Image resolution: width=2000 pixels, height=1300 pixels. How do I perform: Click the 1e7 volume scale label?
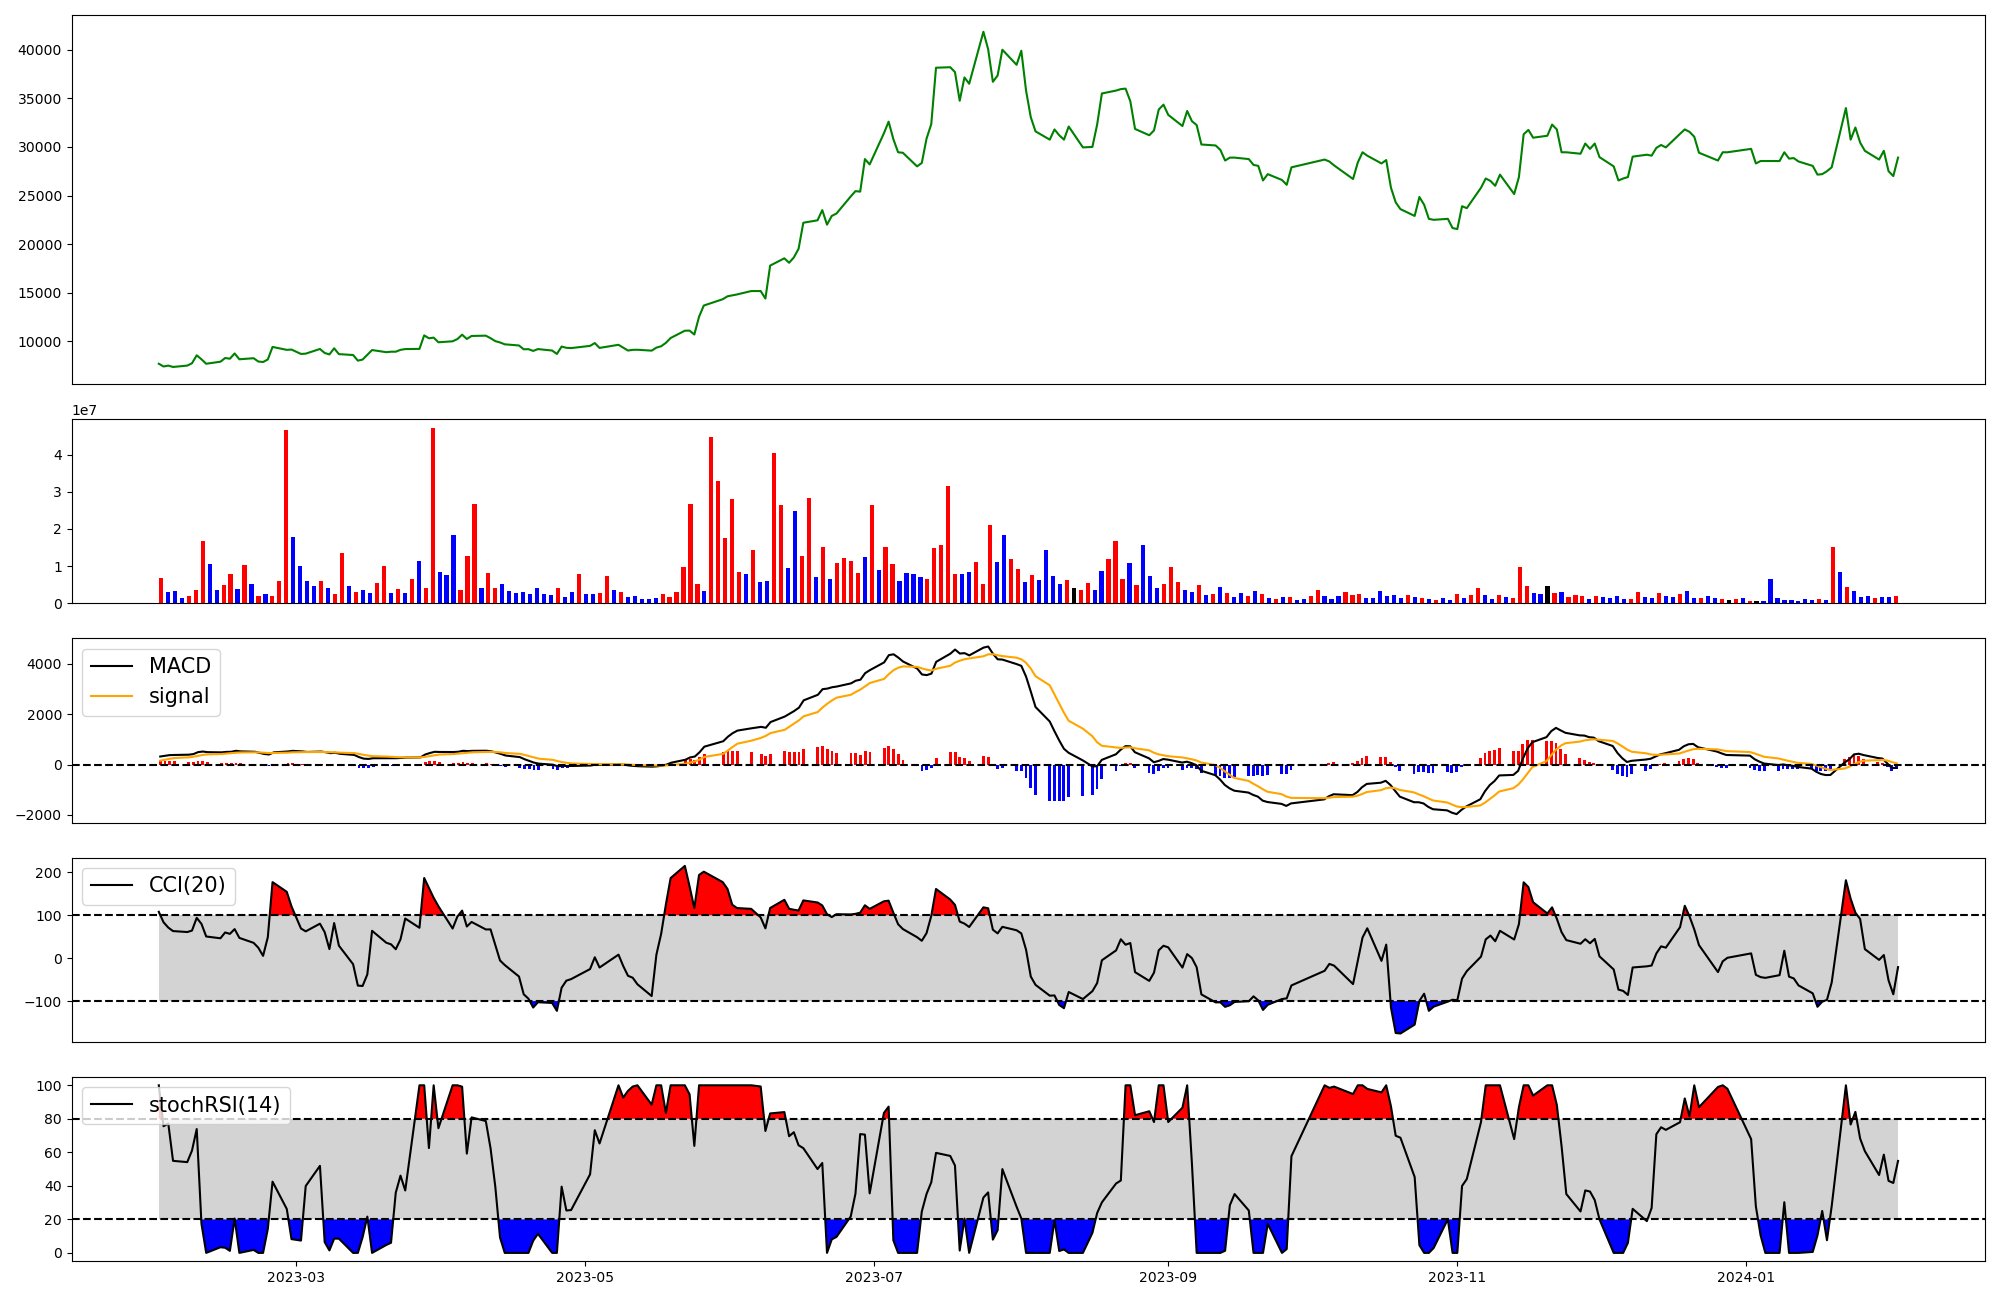[x=84, y=411]
